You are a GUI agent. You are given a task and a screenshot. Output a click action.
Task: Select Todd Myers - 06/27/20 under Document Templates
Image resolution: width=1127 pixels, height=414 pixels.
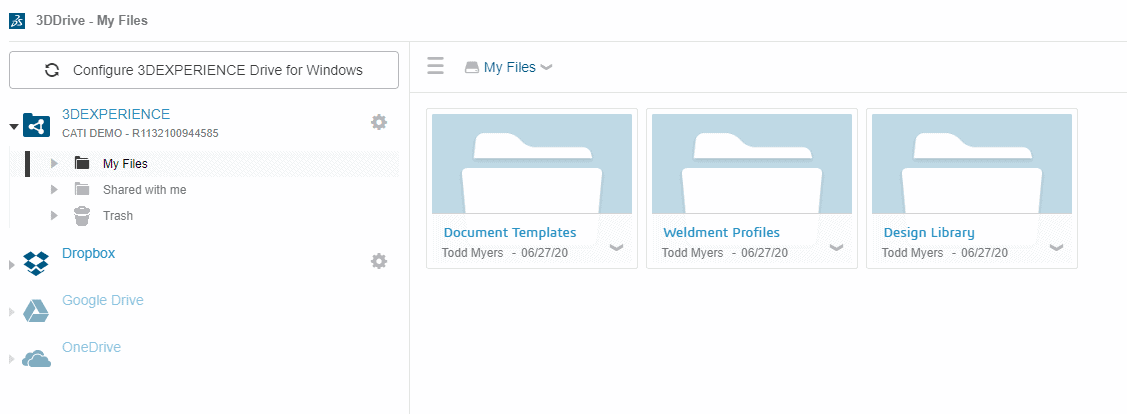click(x=505, y=253)
